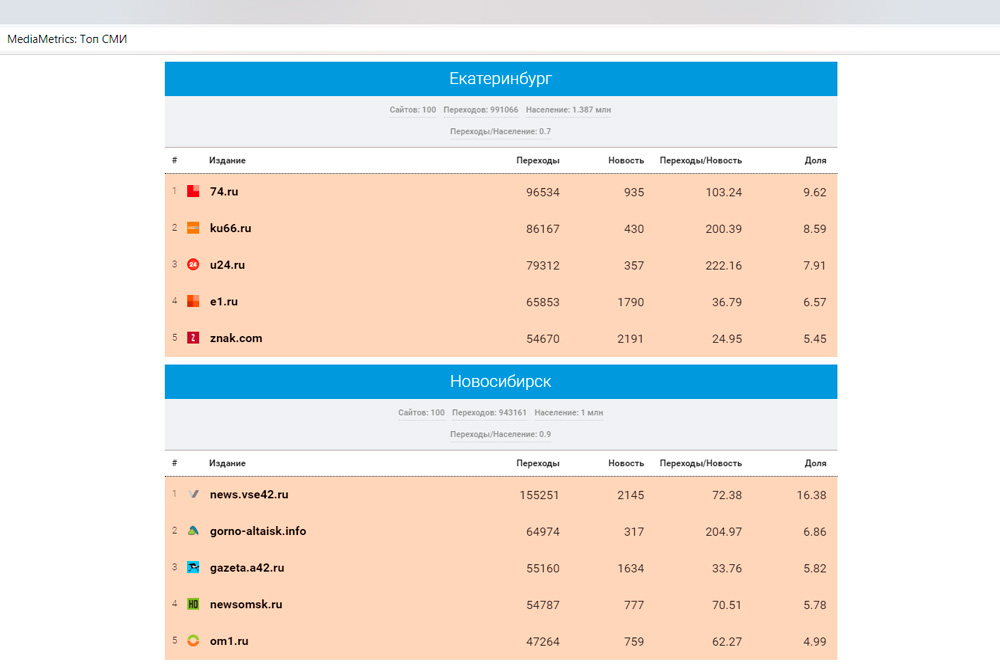
Task: Click the 74.ru site favicon
Action: pos(193,192)
